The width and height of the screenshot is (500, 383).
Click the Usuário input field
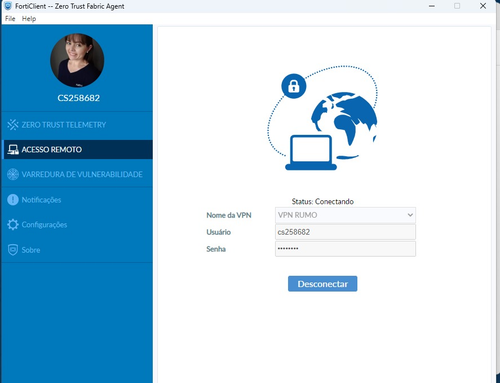click(x=345, y=232)
